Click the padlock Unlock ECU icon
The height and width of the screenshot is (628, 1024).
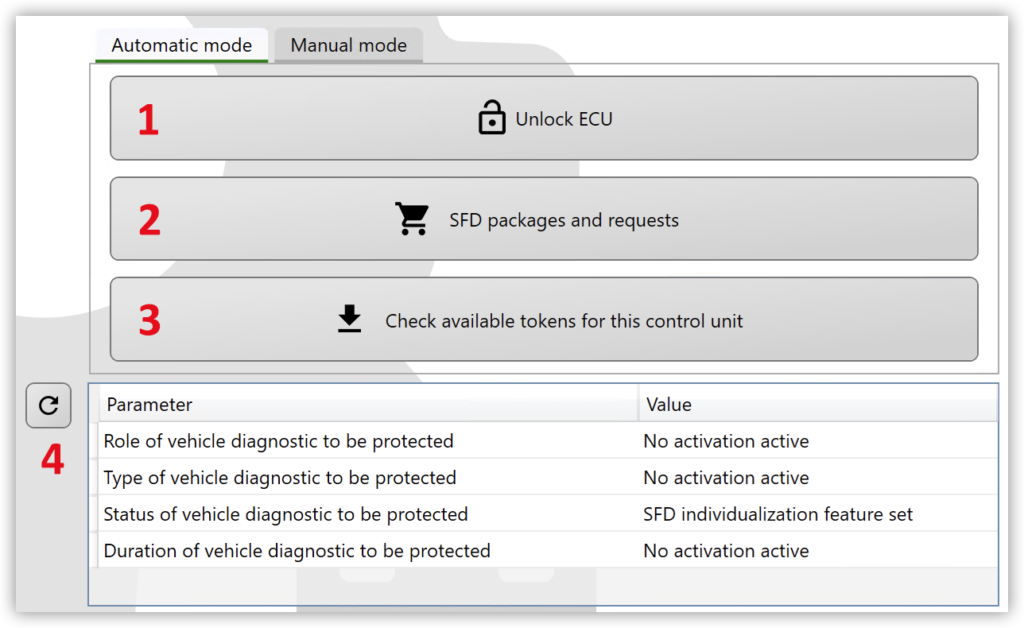(x=491, y=118)
